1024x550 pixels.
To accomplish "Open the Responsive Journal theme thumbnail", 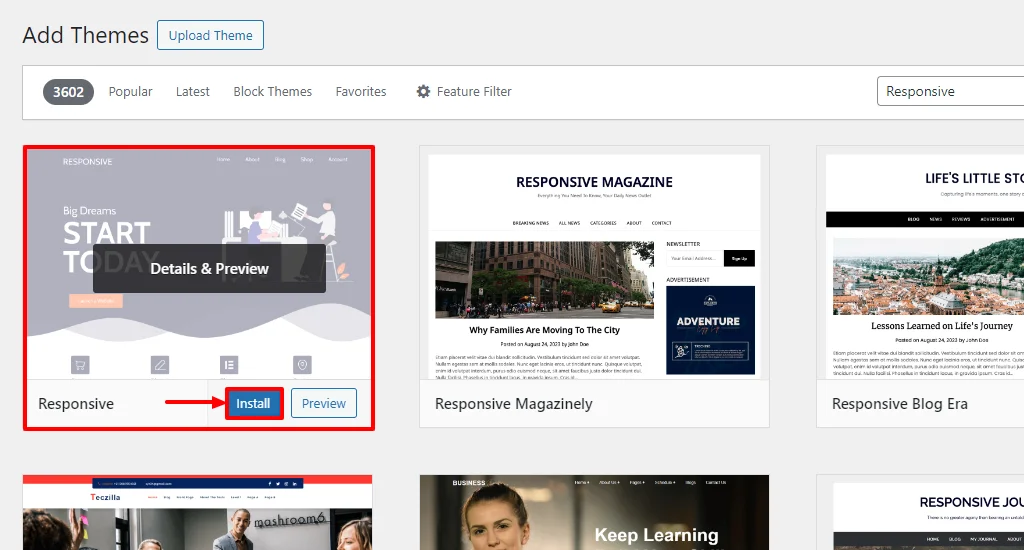I will point(920,513).
